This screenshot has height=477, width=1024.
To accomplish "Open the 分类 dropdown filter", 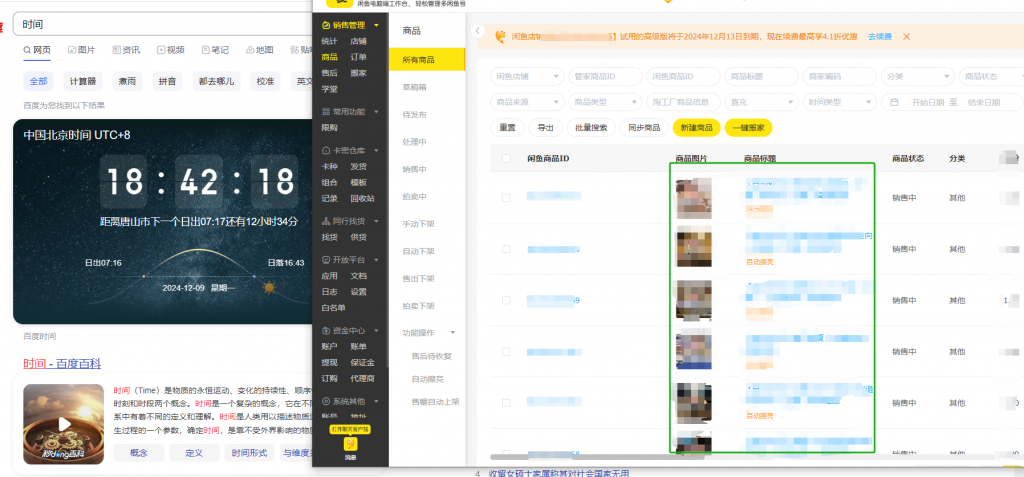I will pos(918,76).
